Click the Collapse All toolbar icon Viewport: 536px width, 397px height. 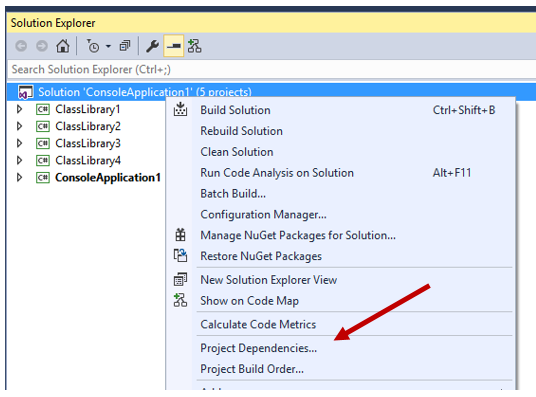[125, 46]
